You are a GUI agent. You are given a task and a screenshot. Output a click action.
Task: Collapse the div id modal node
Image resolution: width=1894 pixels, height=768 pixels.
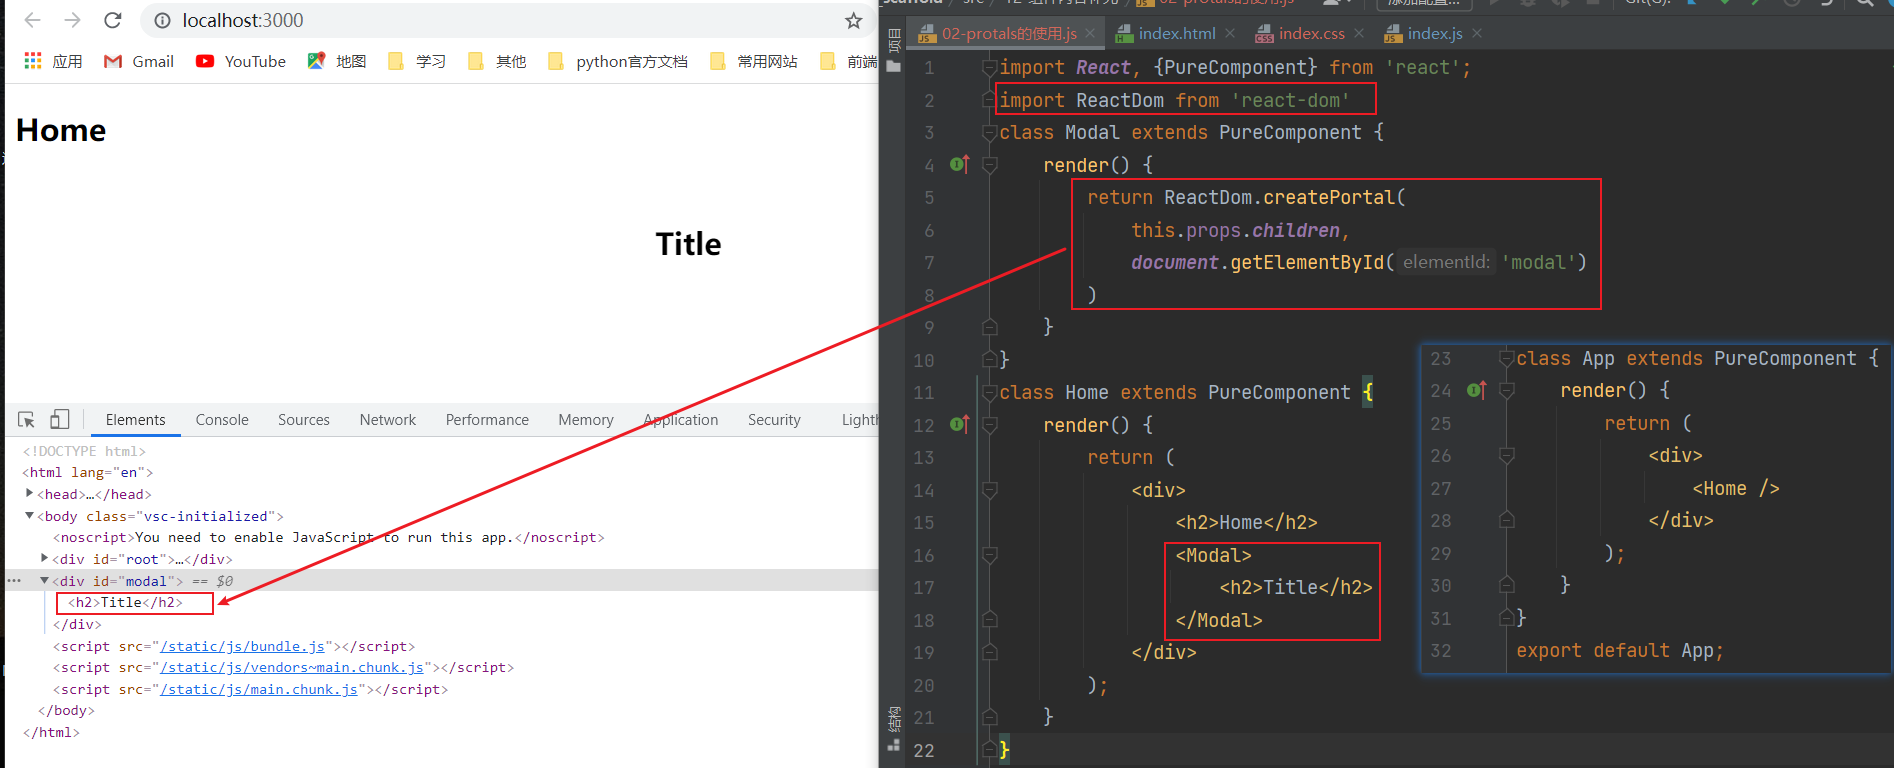tap(44, 581)
